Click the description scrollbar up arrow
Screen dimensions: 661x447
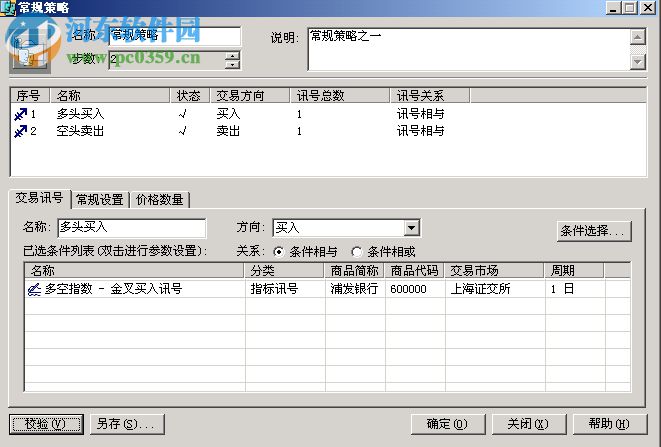click(638, 37)
